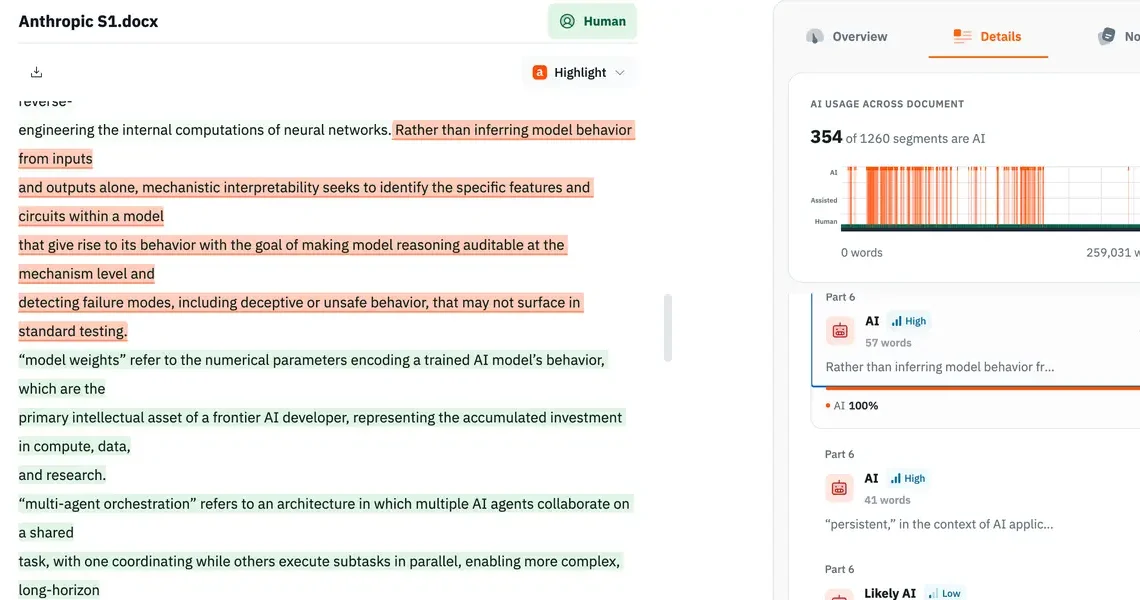Click the '0 words' axis label
Image resolution: width=1140 pixels, height=600 pixels.
(862, 252)
